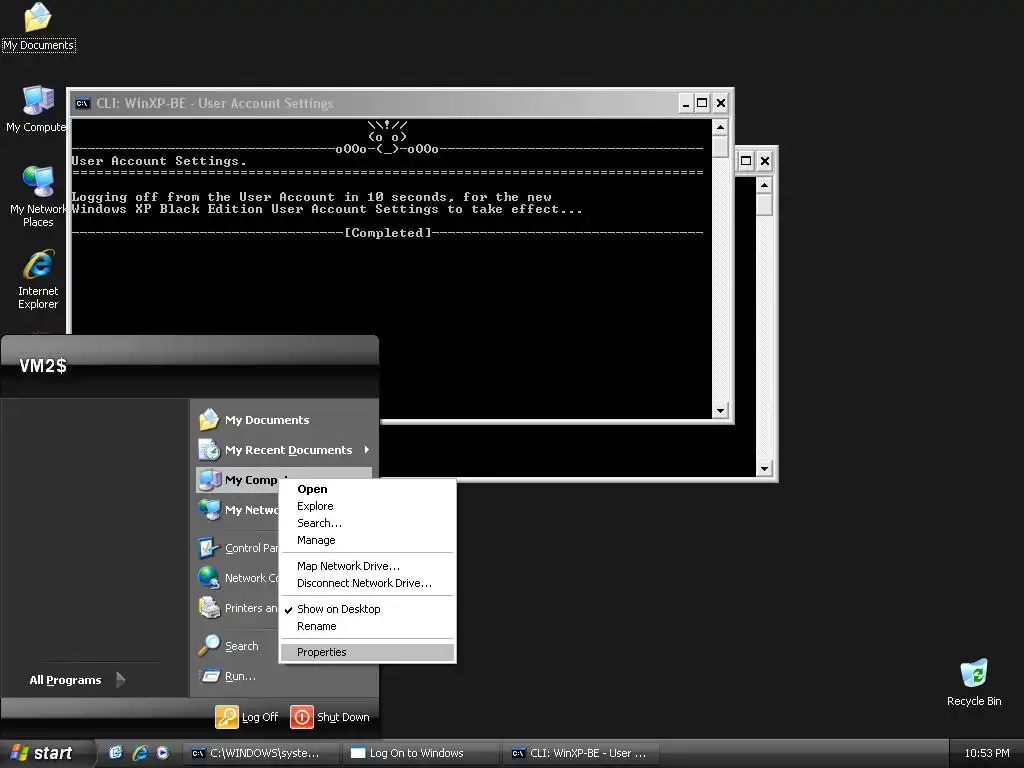The height and width of the screenshot is (768, 1024).
Task: Click Show Desktop quick launch icon
Action: click(x=116, y=753)
